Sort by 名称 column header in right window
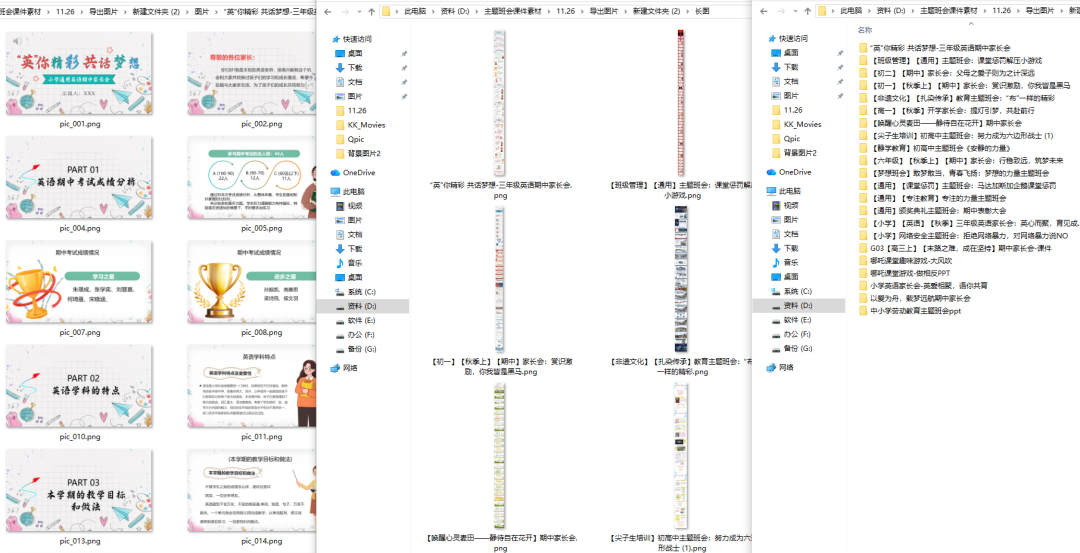 pos(865,30)
